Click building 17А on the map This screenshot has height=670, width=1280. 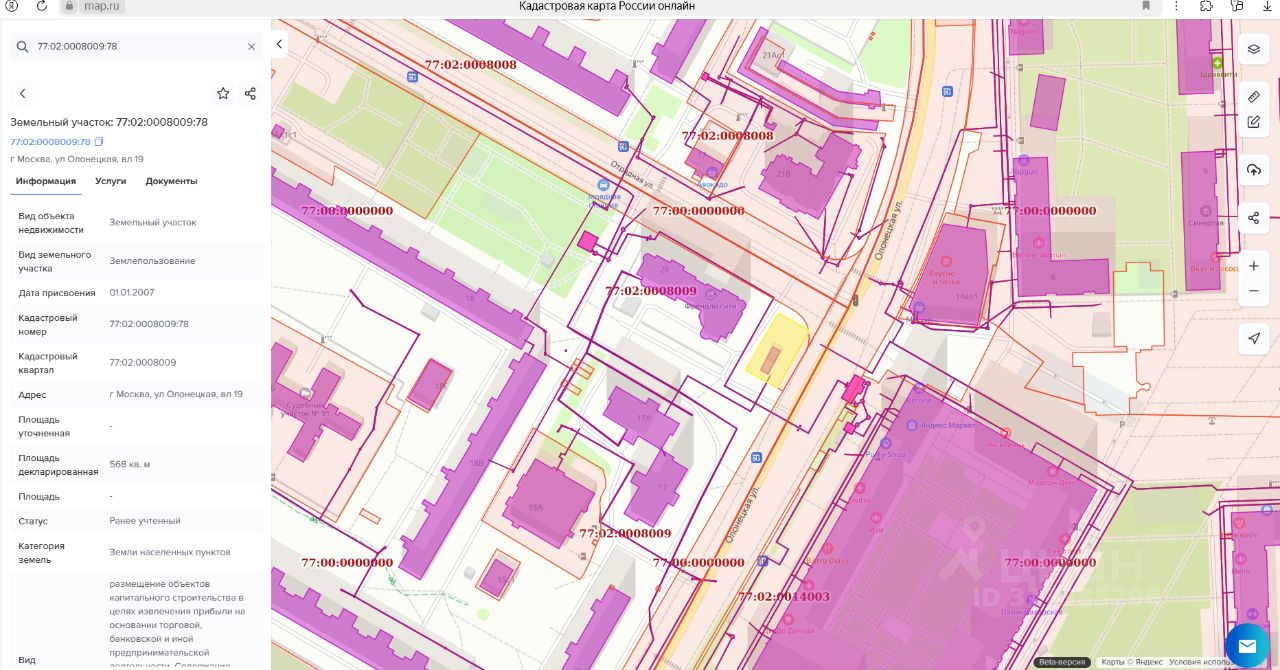pyautogui.click(x=643, y=417)
